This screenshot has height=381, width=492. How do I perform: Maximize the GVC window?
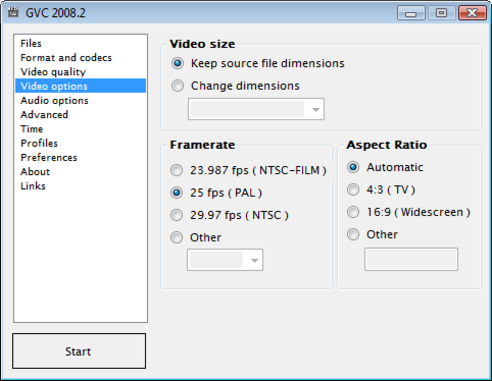point(442,13)
